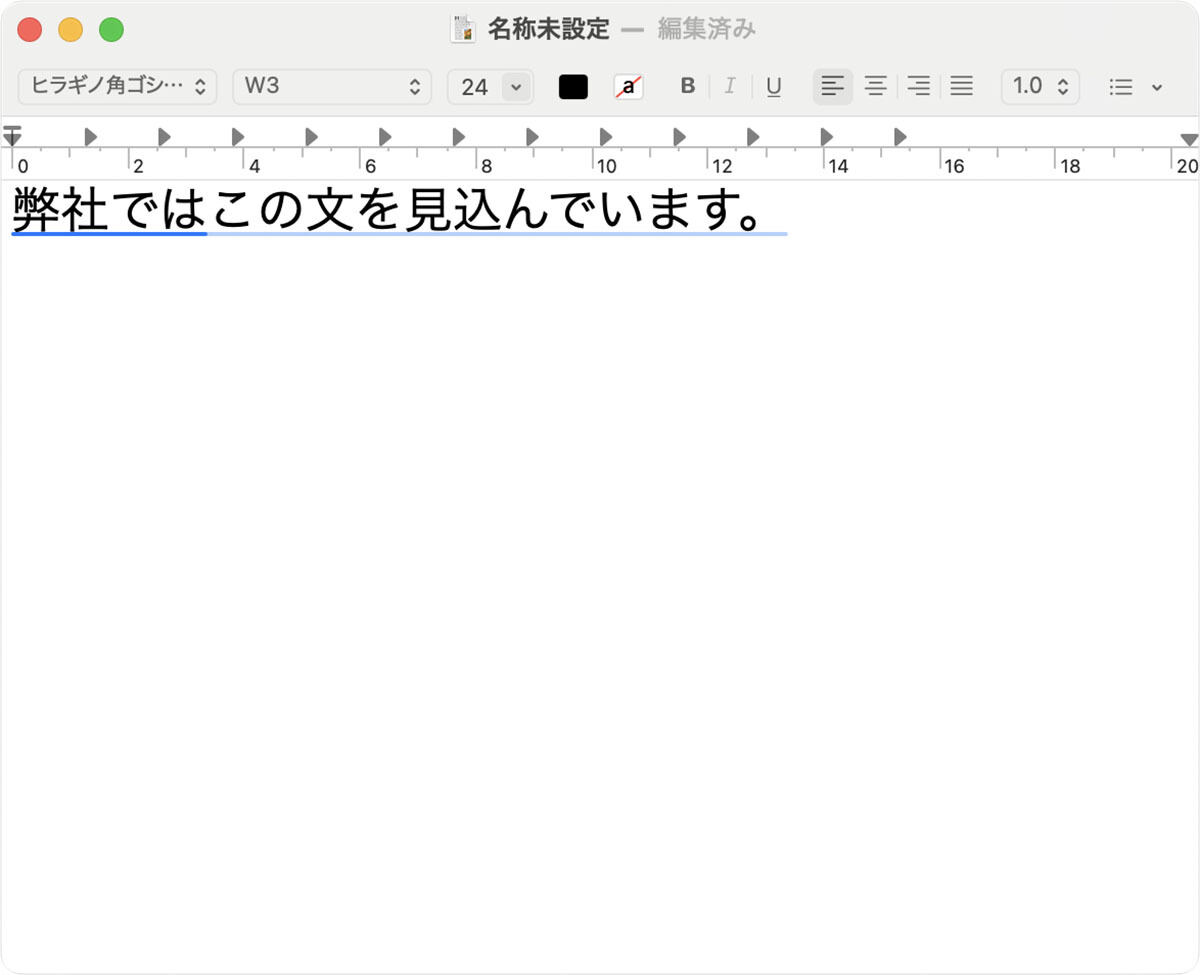Toggle underline formatting

click(773, 86)
